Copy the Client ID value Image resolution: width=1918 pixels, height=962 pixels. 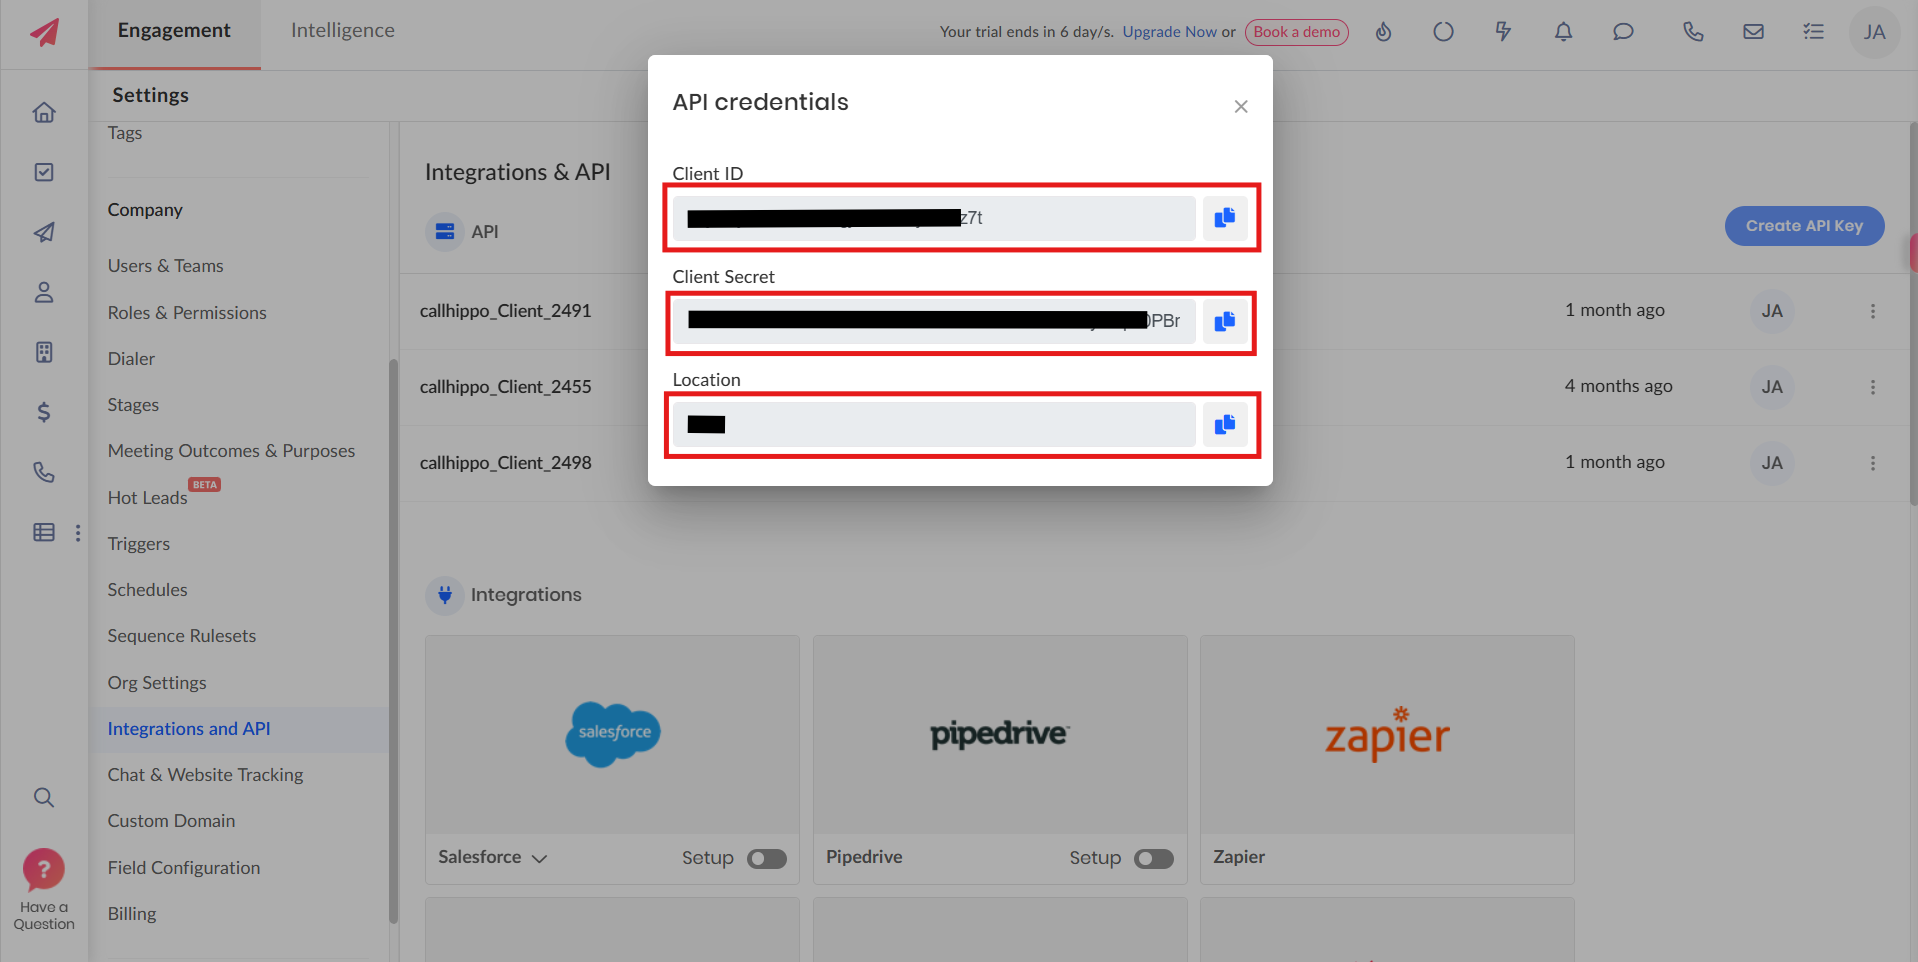coord(1225,218)
